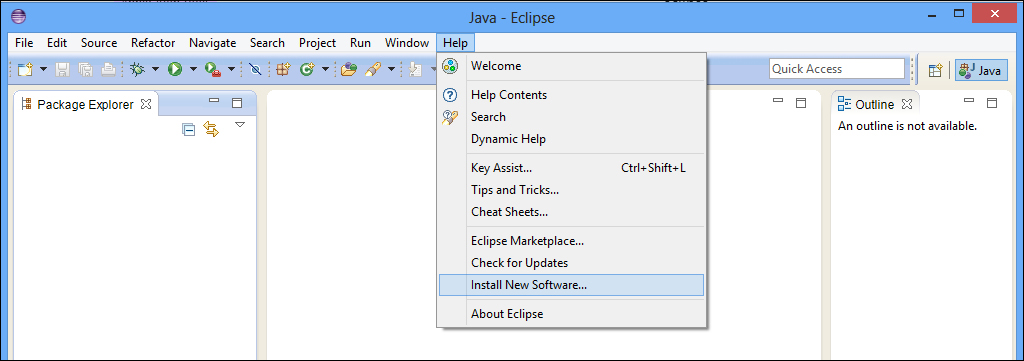Open the Refactor menu
The width and height of the screenshot is (1024, 361).
[153, 43]
